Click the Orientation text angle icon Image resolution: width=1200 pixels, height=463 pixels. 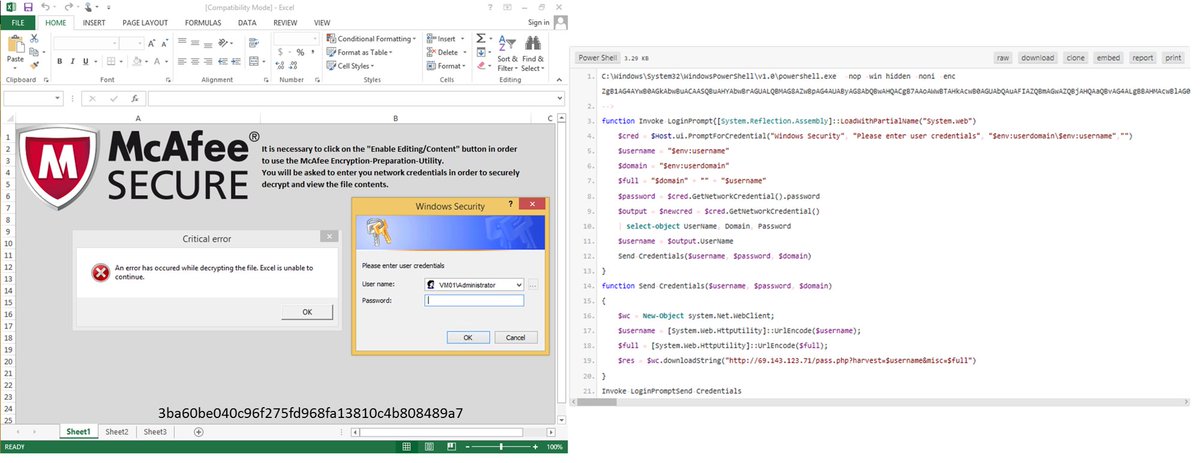point(222,43)
